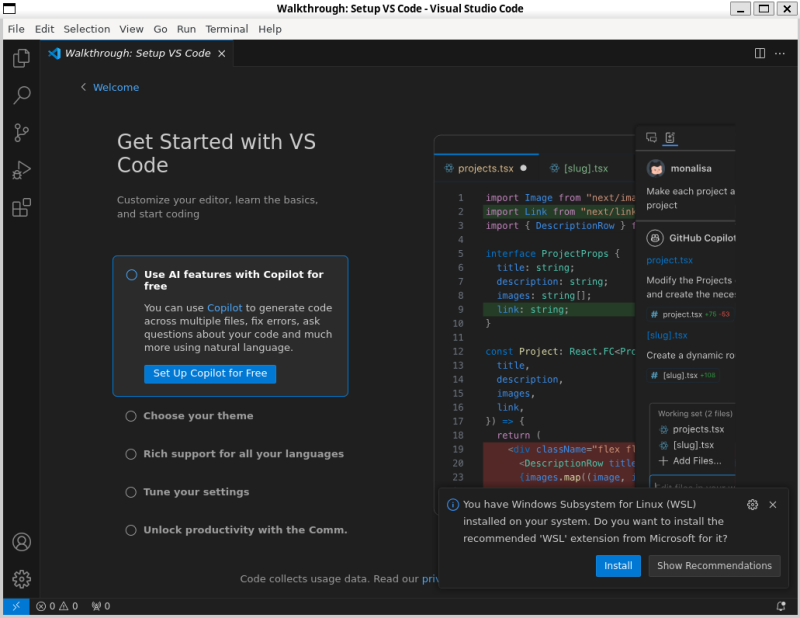Open the Selection menu
This screenshot has width=800, height=618.
87,29
